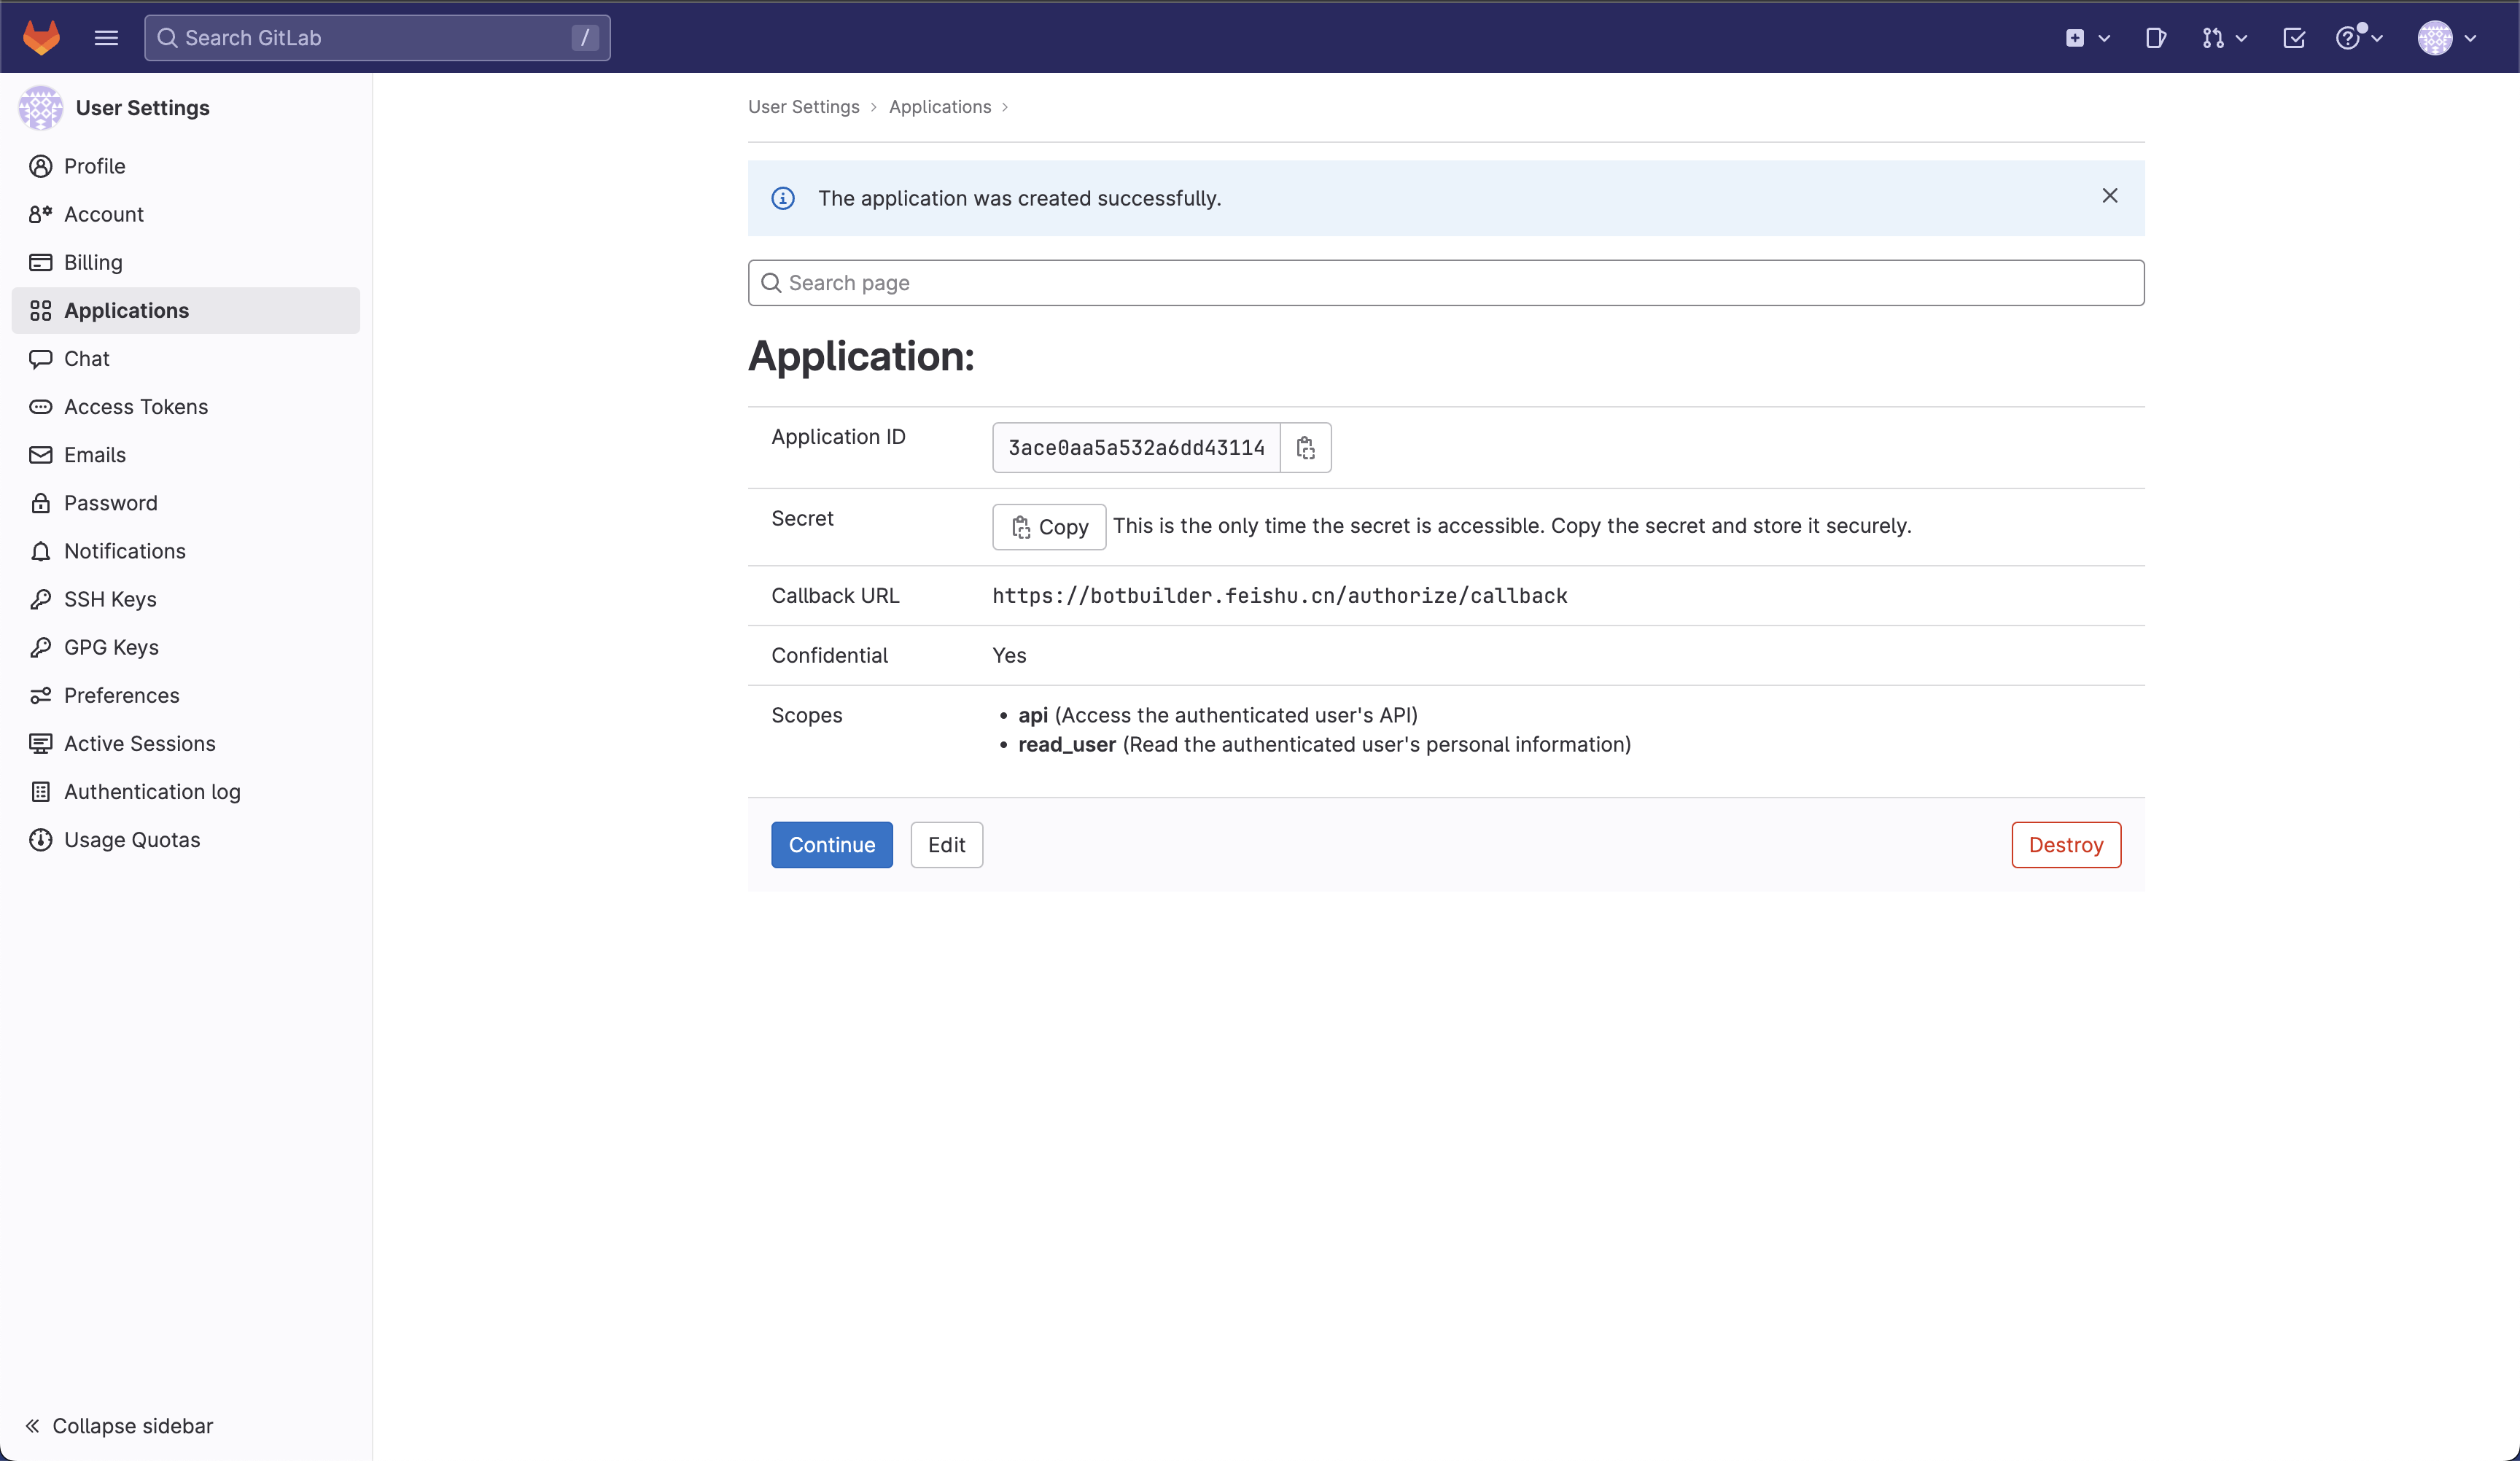
Task: Copy the Application ID using clipboard icon
Action: (1305, 447)
